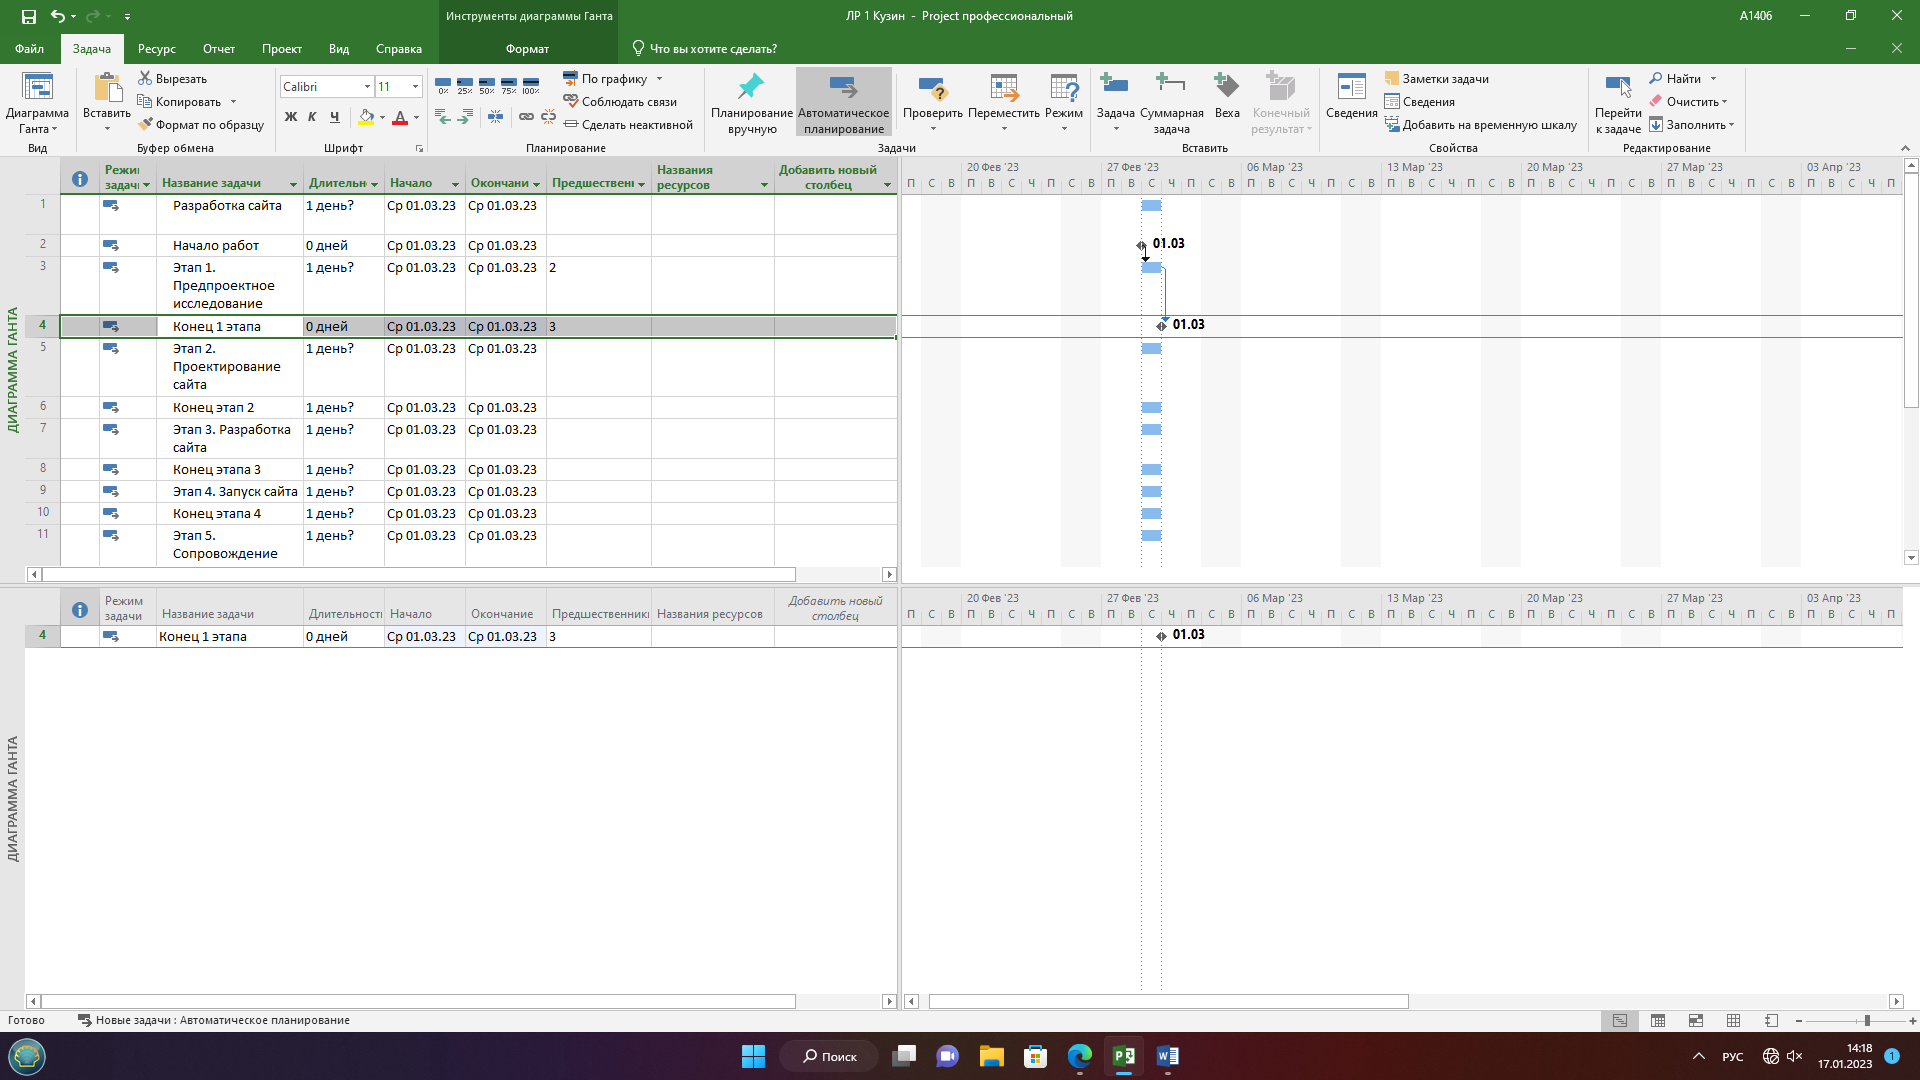Image resolution: width=1920 pixels, height=1080 pixels.
Task: Click the Outdent task icon
Action: [x=443, y=117]
